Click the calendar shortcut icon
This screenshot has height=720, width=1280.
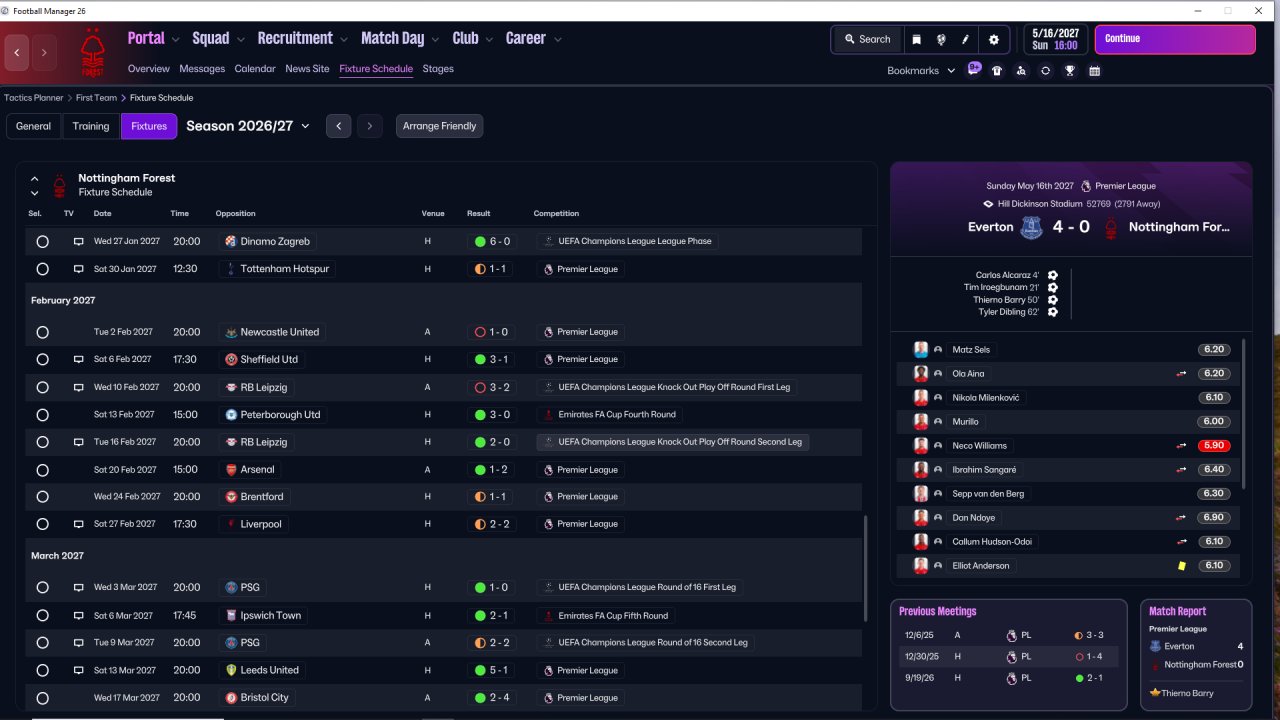[x=1095, y=71]
